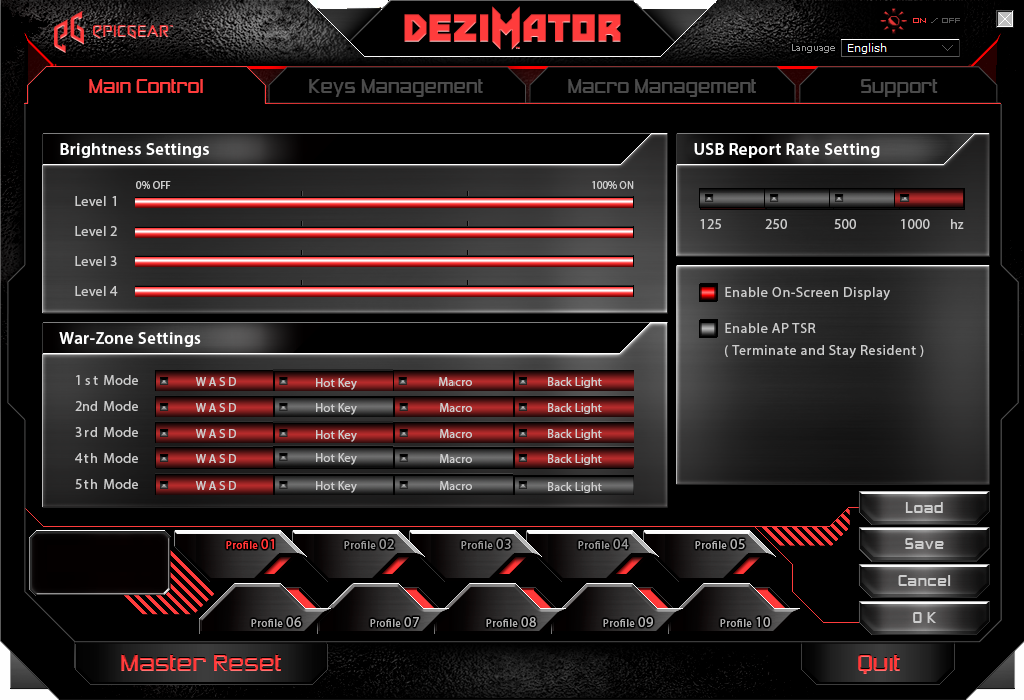Toggle Hot Key for 5th Mode
1024x700 pixels.
click(x=334, y=486)
